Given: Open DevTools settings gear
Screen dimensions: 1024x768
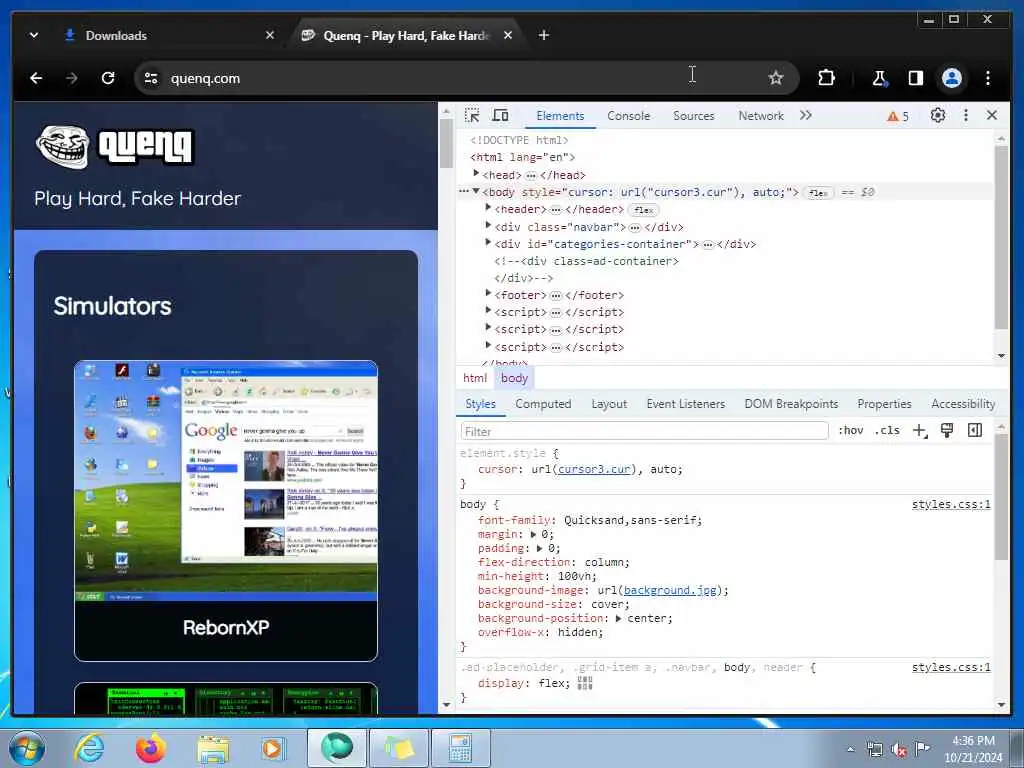Looking at the screenshot, I should [938, 116].
